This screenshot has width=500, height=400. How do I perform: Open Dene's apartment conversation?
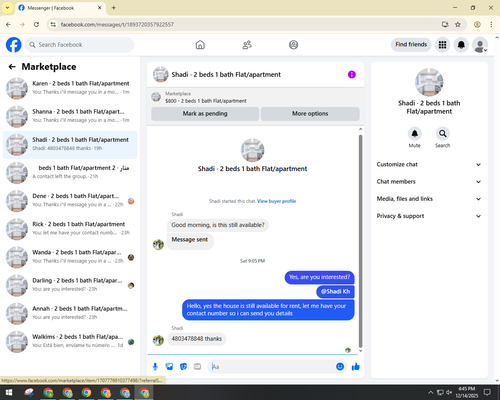click(70, 201)
